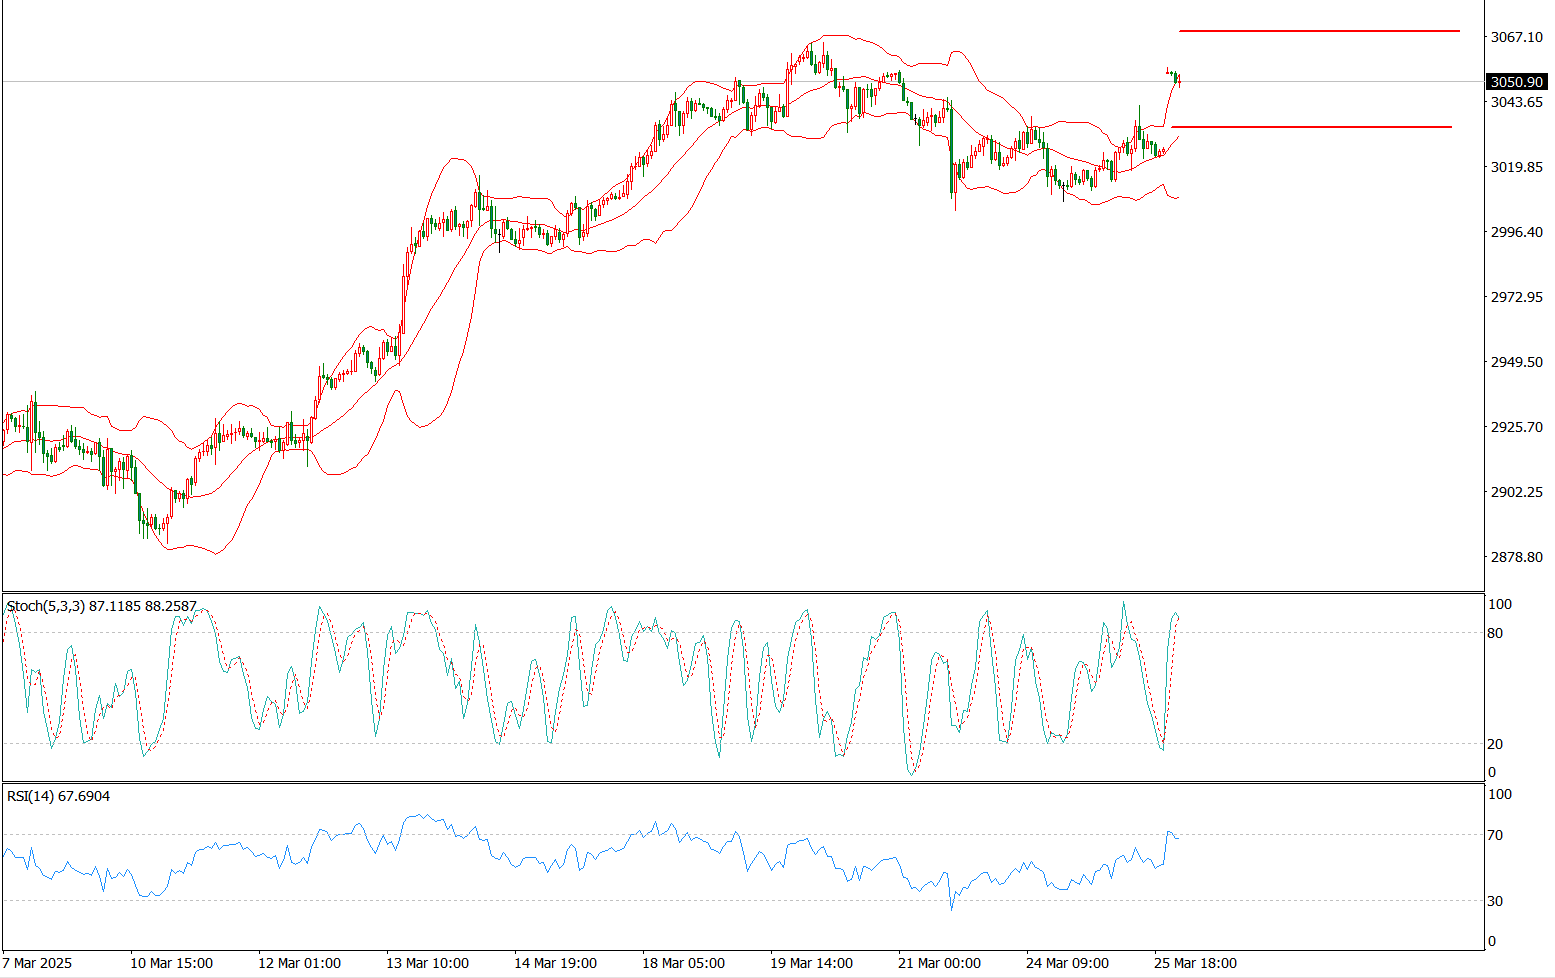Click the 80 level on Stochastic scale
This screenshot has width=1555, height=978.
coord(1495,633)
